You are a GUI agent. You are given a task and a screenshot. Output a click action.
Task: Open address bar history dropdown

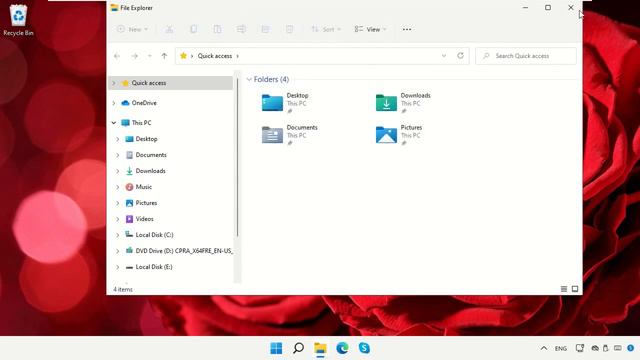point(444,56)
